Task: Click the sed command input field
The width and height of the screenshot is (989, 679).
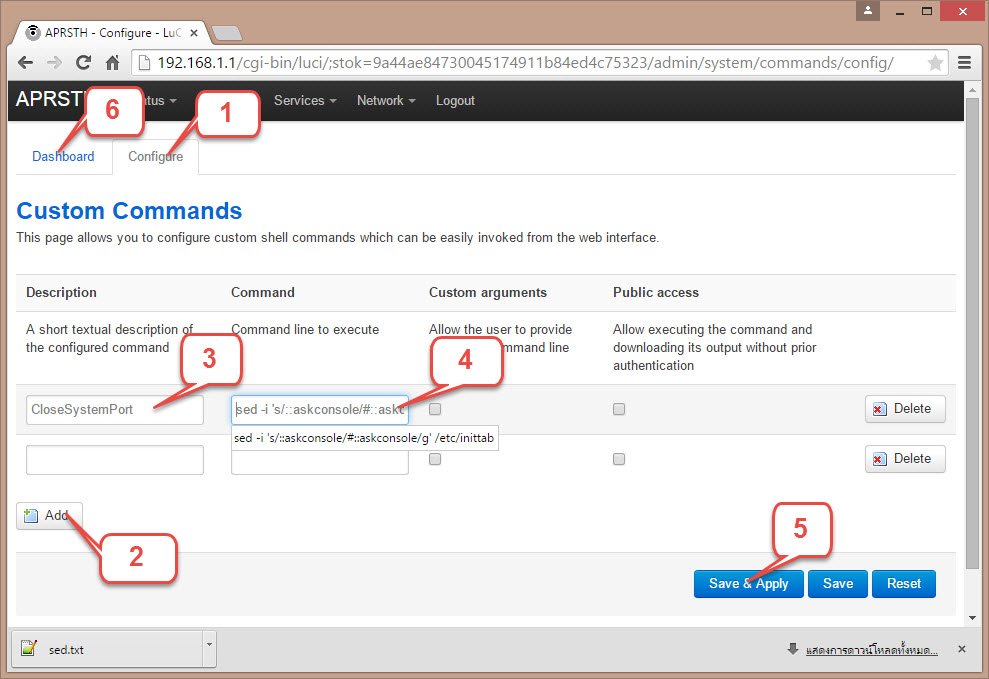Action: pyautogui.click(x=320, y=410)
